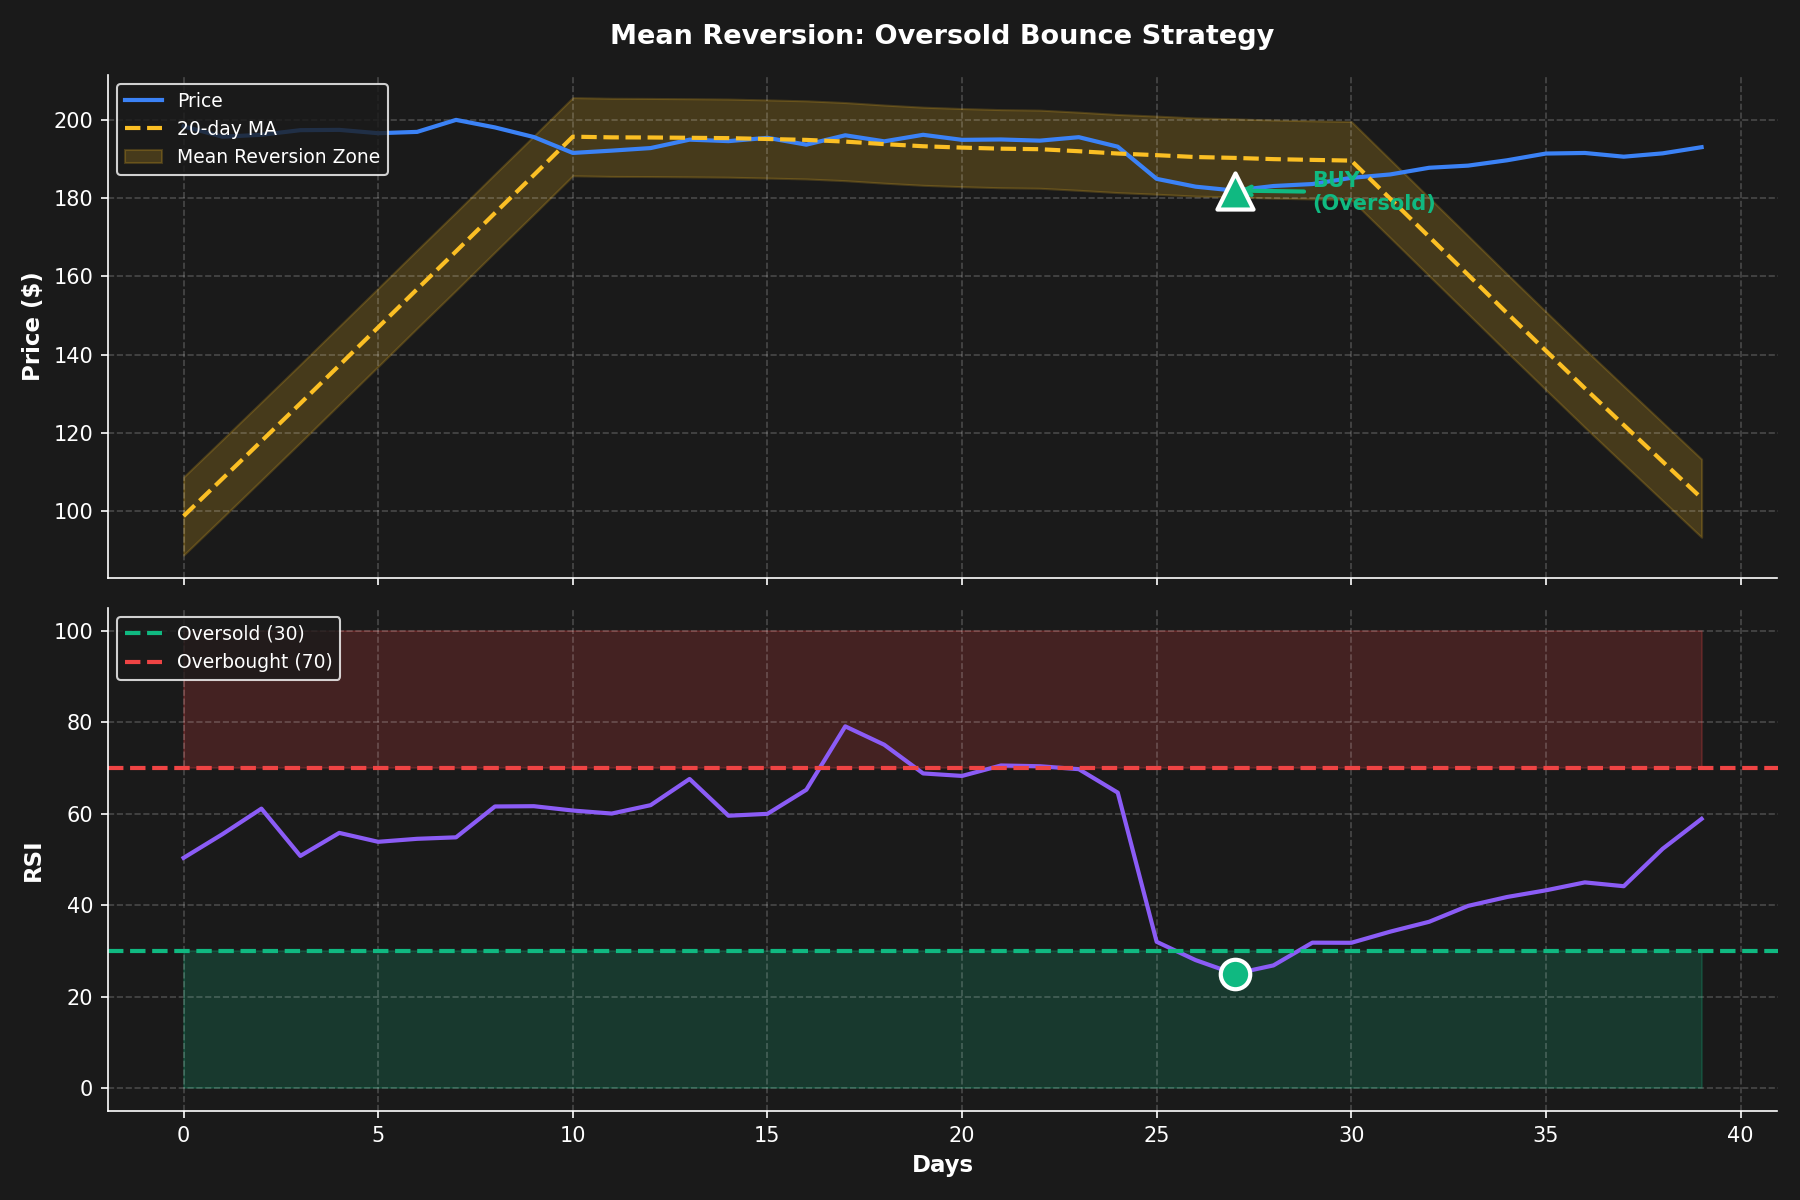Click the RSI peak above the overbought line
1800x1200 pixels.
[847, 727]
